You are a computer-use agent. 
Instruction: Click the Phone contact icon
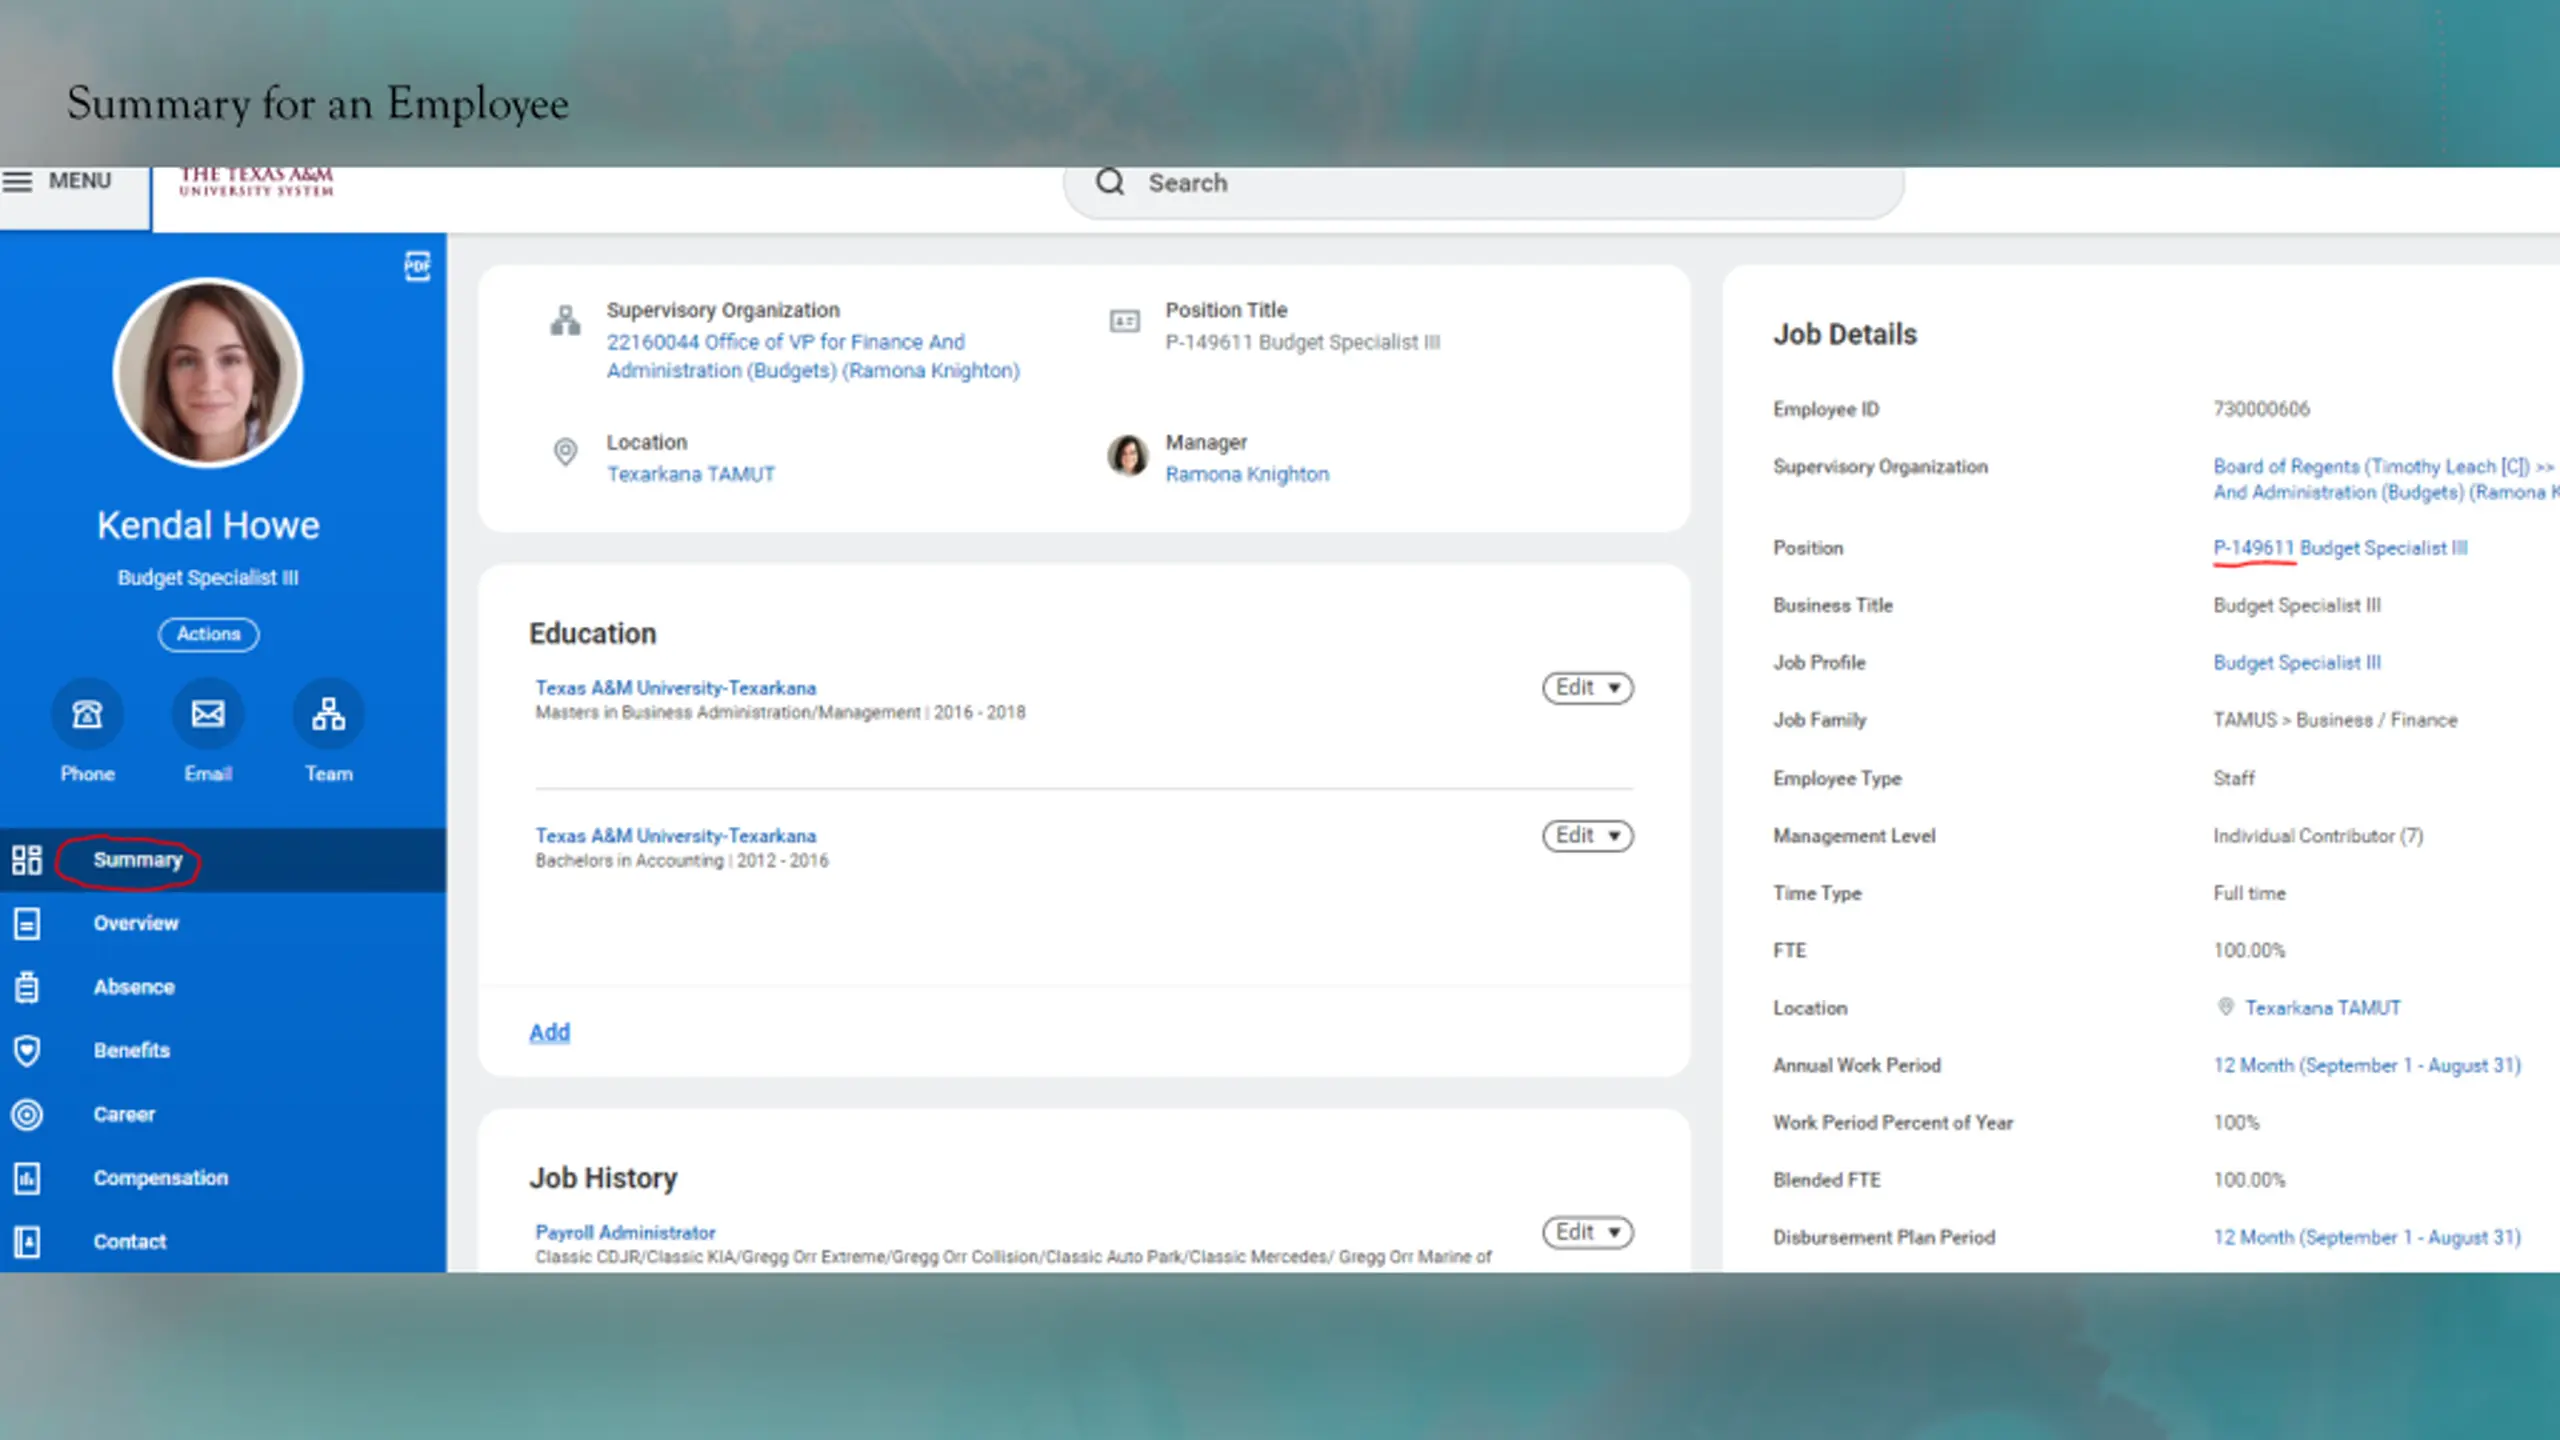coord(87,714)
